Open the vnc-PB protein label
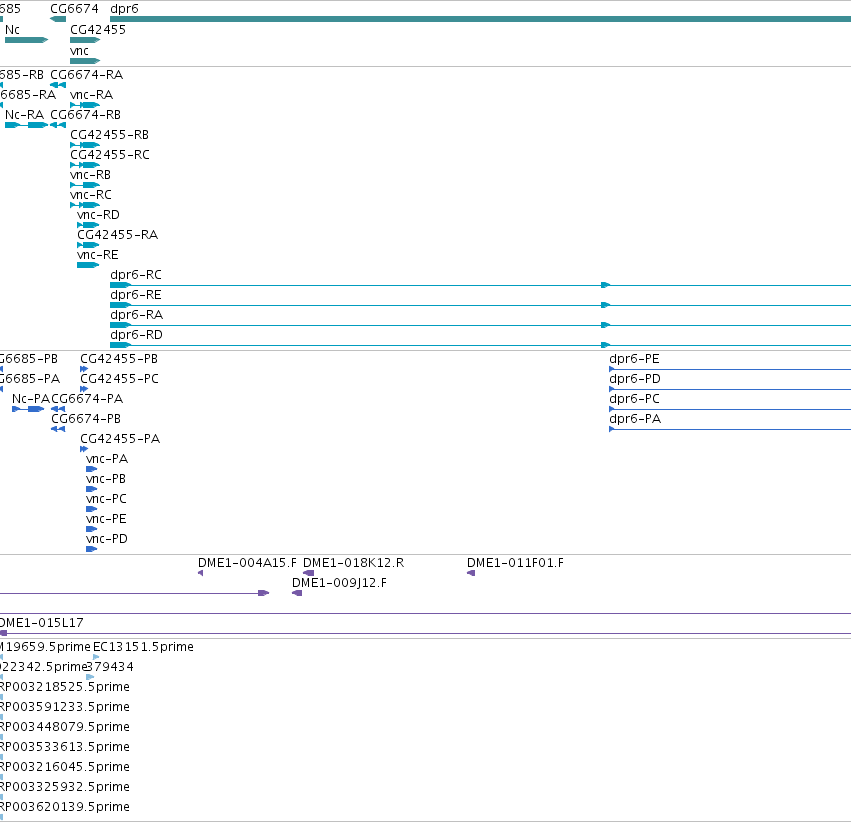851x822 pixels. (106, 479)
